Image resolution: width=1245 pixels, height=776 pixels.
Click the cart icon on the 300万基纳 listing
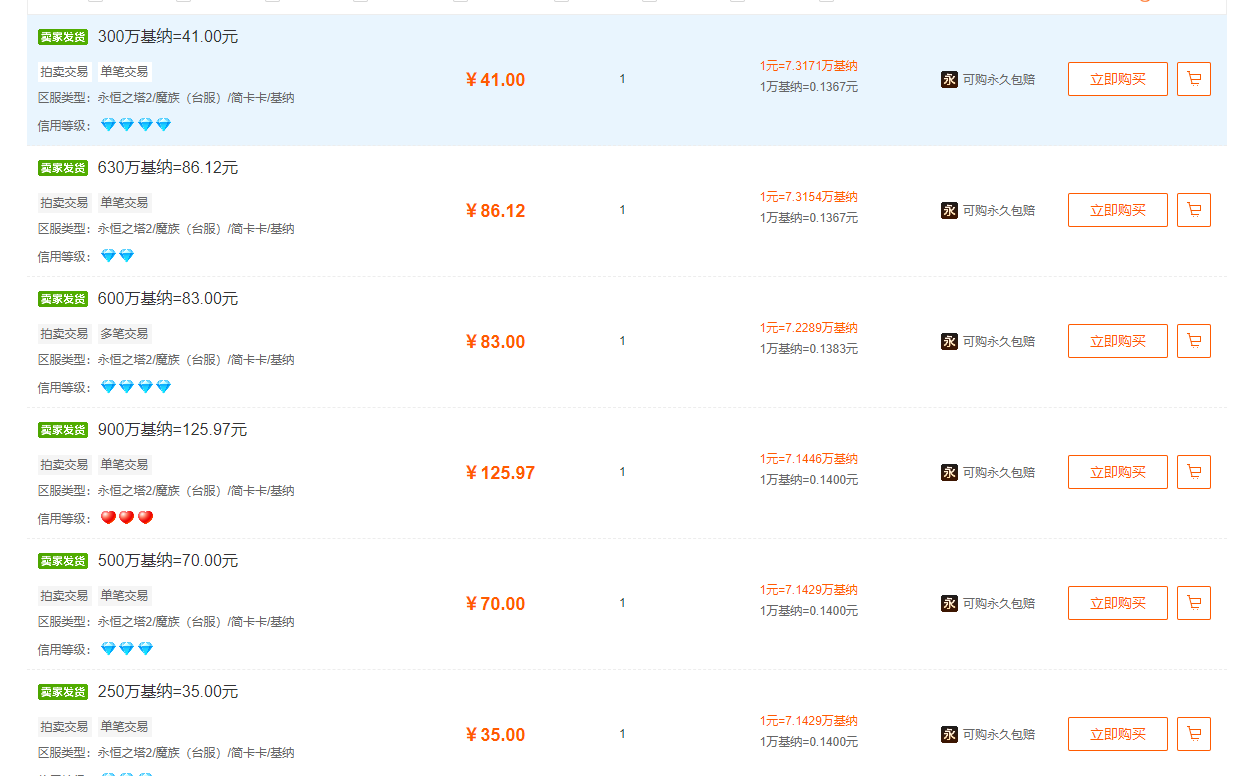click(x=1194, y=78)
